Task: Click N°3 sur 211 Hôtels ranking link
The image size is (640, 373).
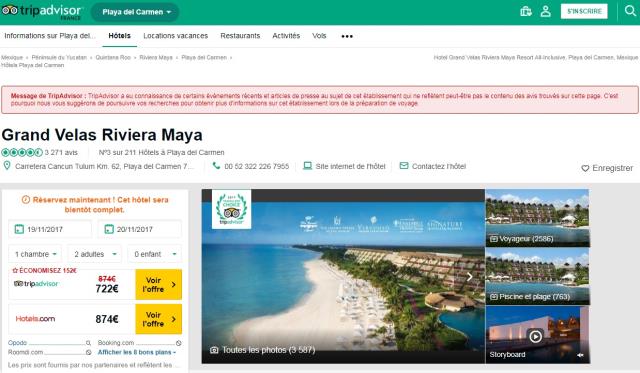Action: (162, 153)
